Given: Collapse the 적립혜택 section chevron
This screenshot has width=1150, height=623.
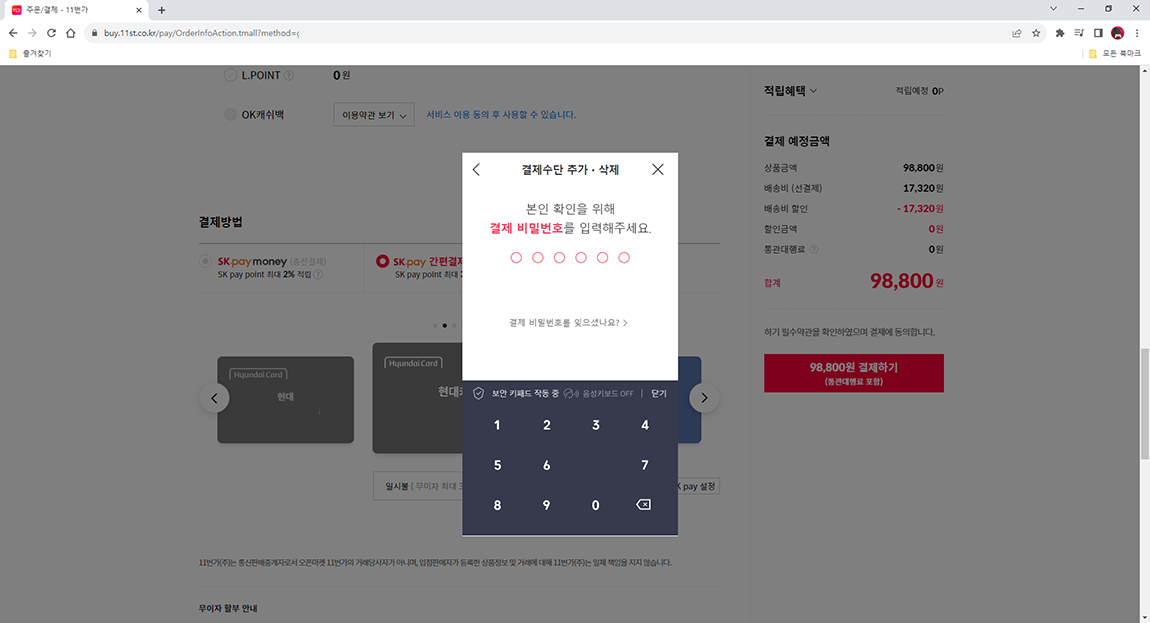Looking at the screenshot, I should pos(815,90).
